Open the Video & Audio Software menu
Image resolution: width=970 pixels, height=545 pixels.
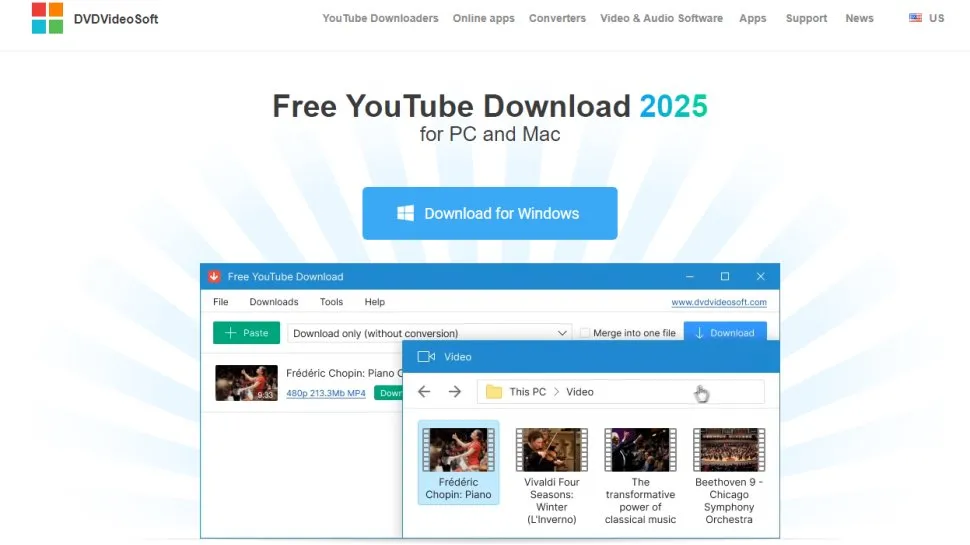(661, 19)
